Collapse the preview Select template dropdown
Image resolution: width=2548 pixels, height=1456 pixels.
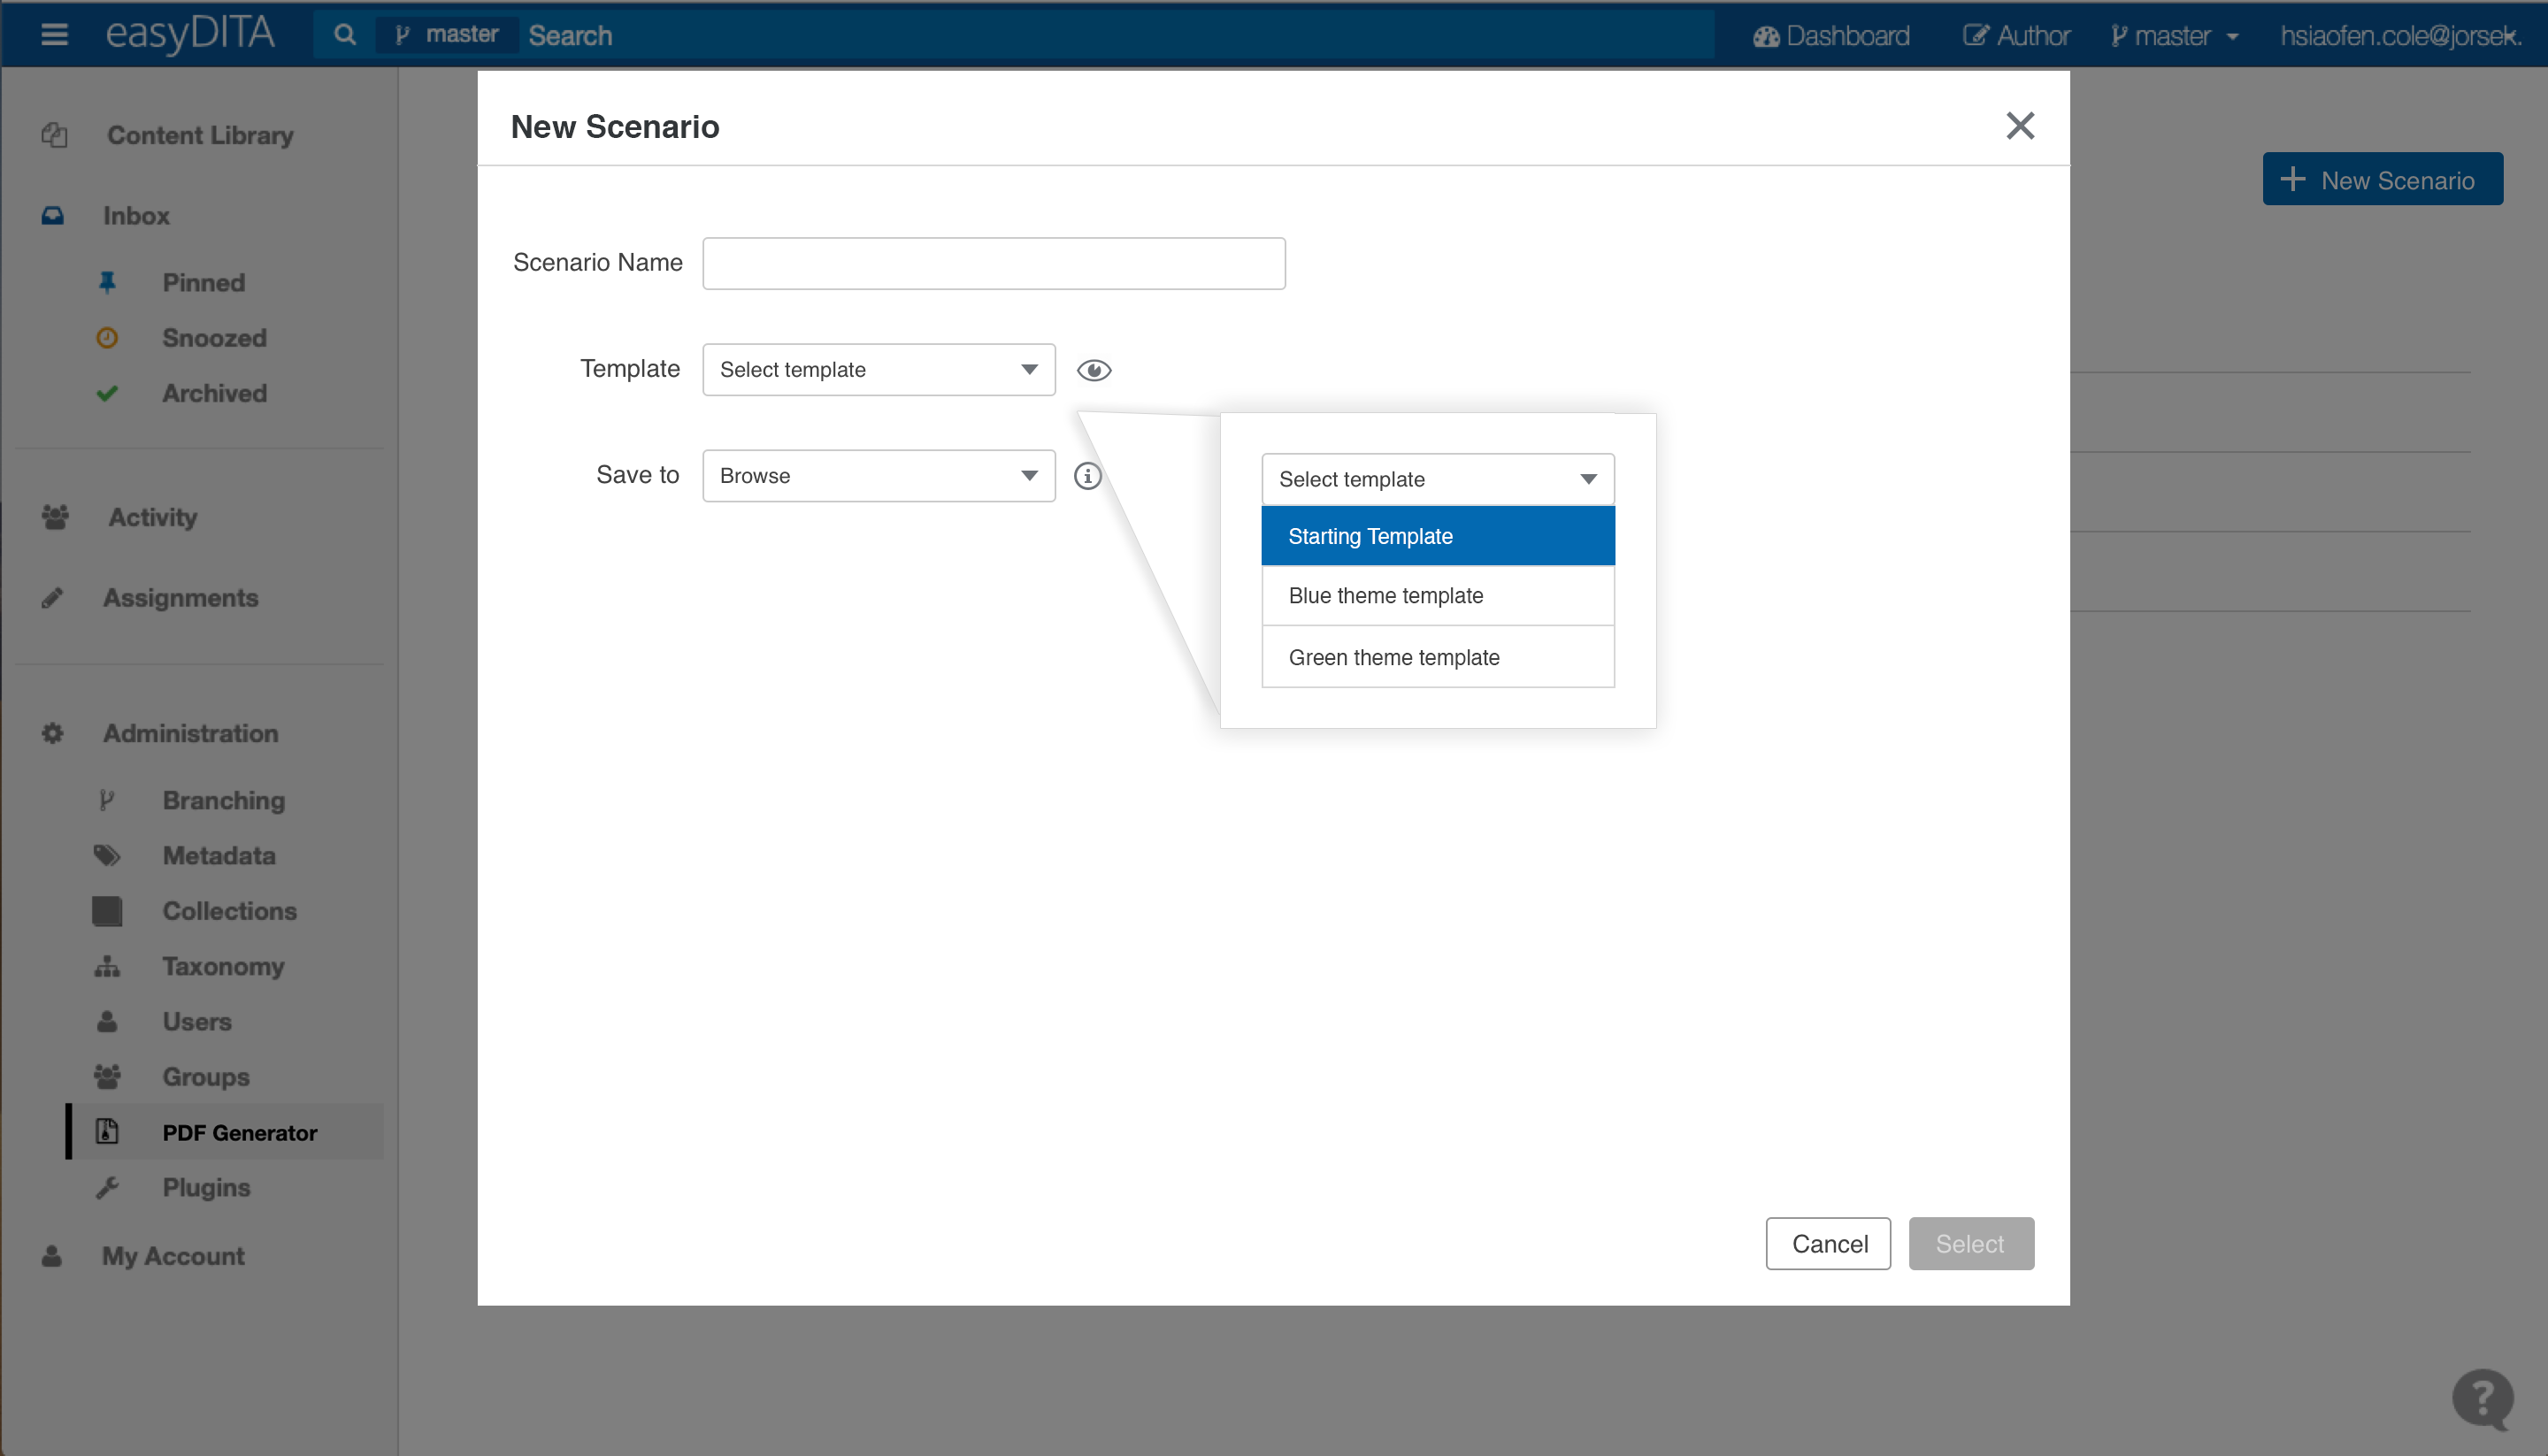tap(1438, 479)
